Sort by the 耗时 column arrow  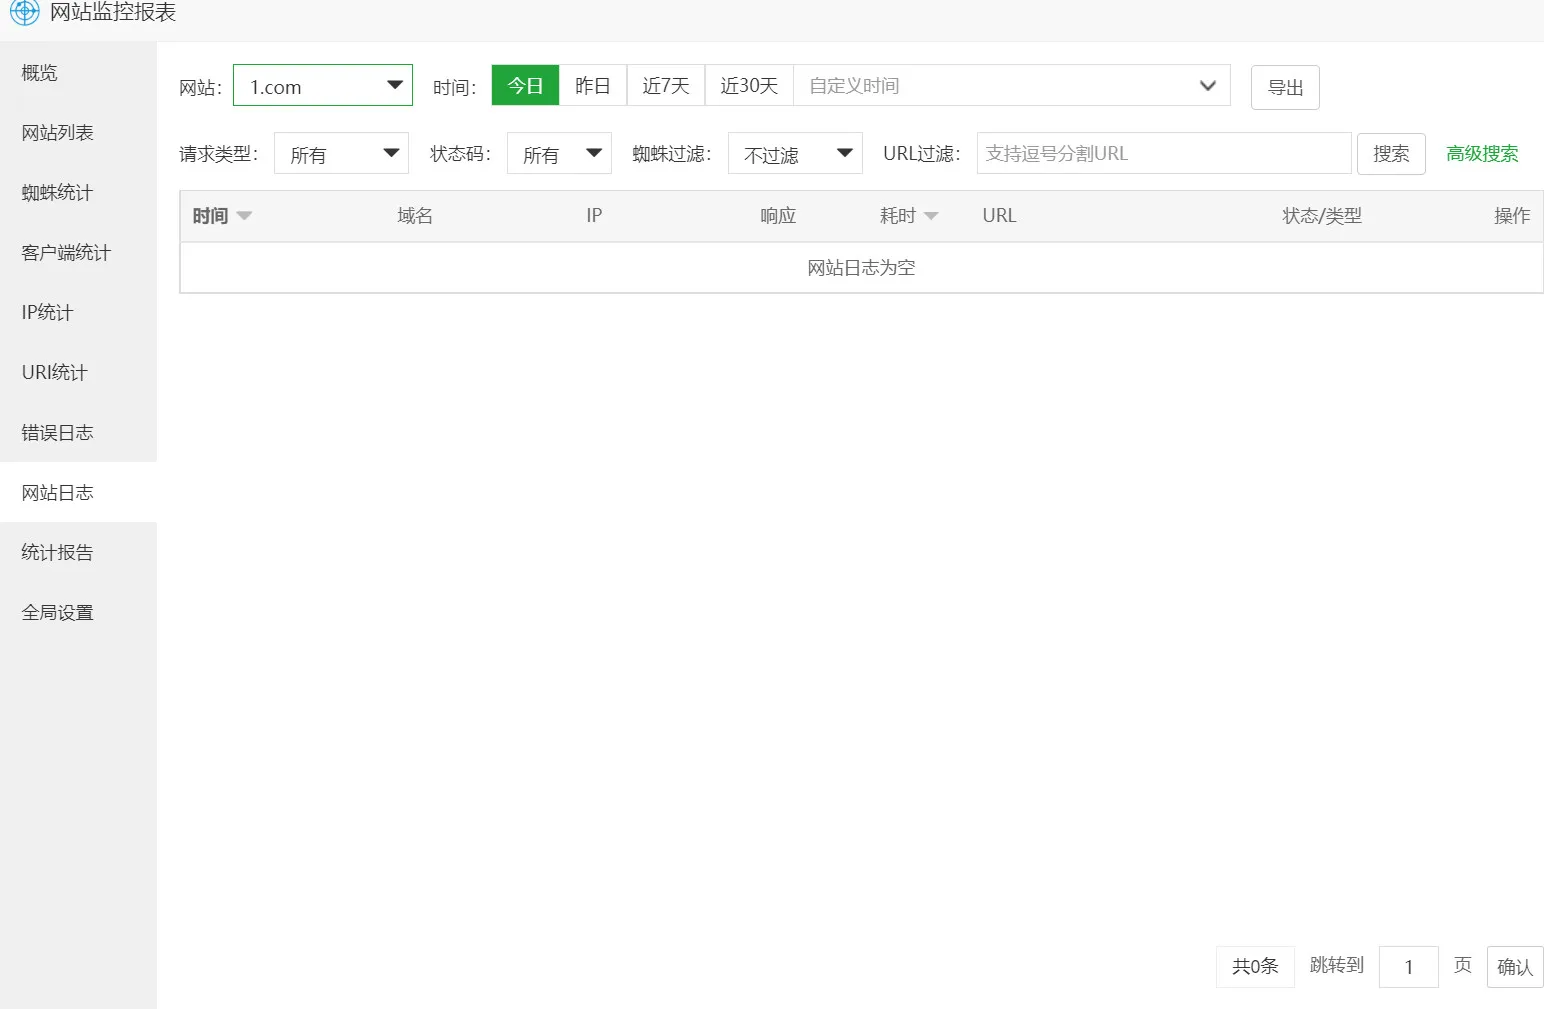point(931,216)
